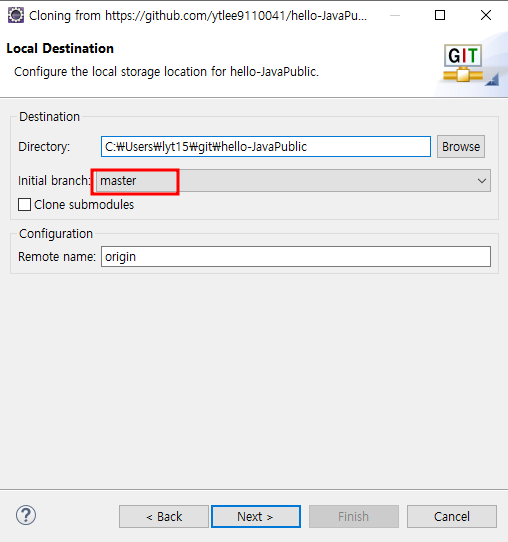Click the Directory label
This screenshot has height=542, width=508.
point(44,147)
